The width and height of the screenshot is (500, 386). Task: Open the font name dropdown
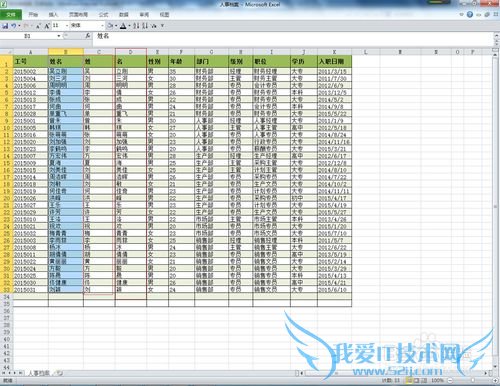[102, 26]
